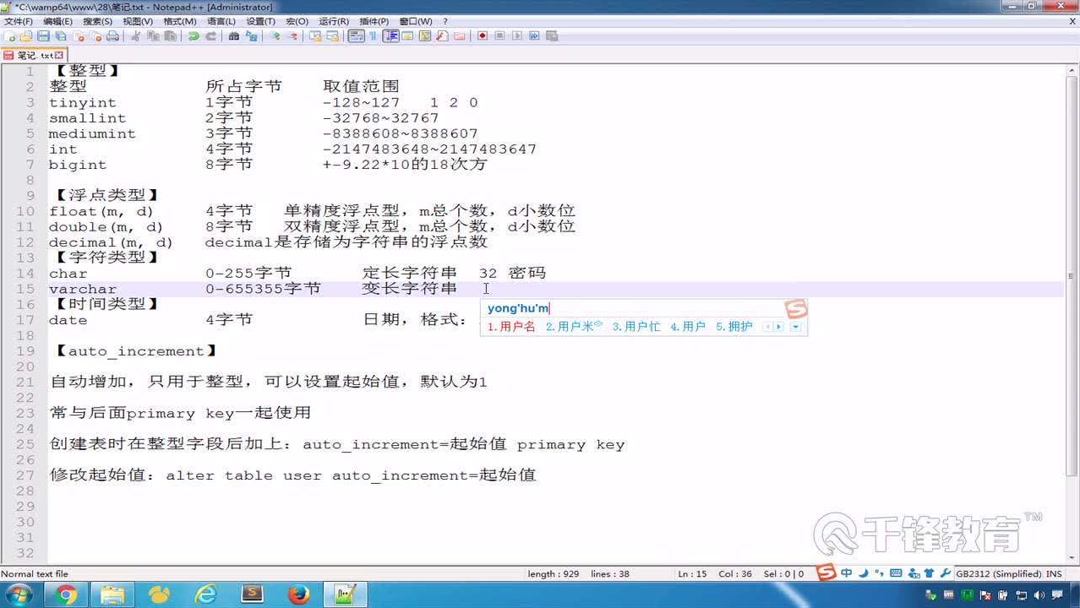This screenshot has height=608, width=1080.
Task: Open the 插件(P) plugins menu
Action: [372, 21]
